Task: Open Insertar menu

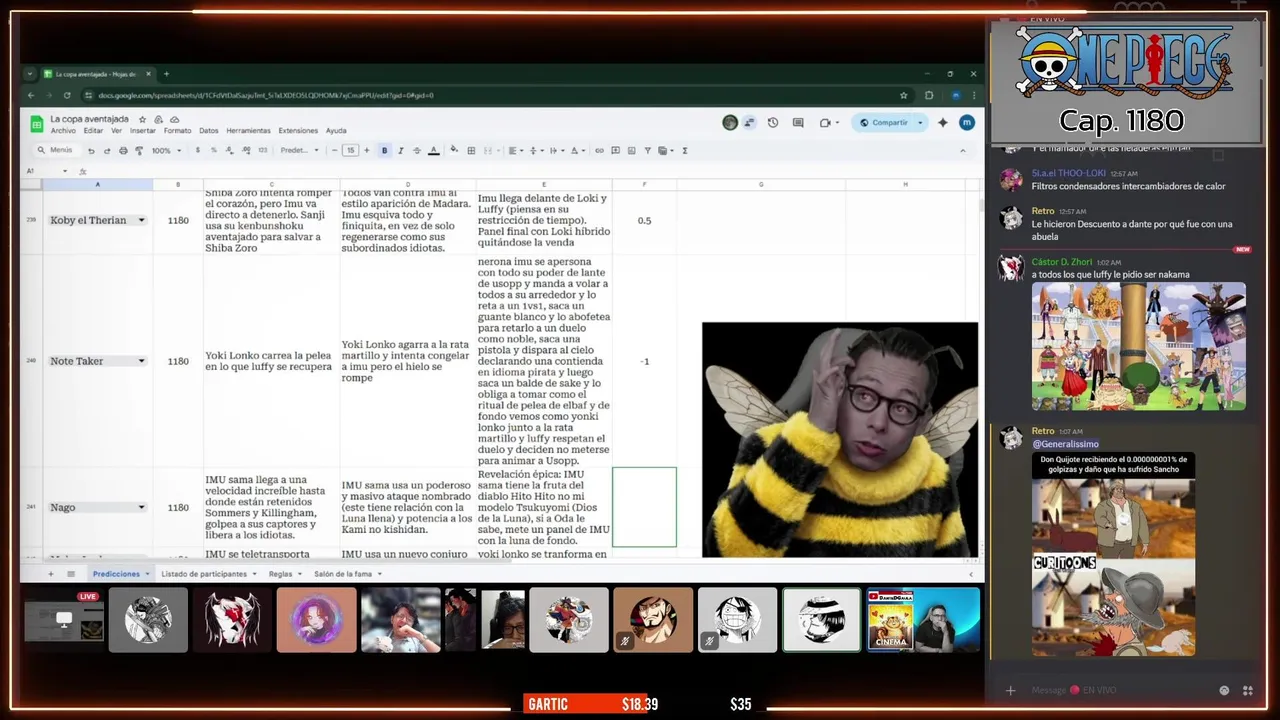Action: [x=143, y=131]
